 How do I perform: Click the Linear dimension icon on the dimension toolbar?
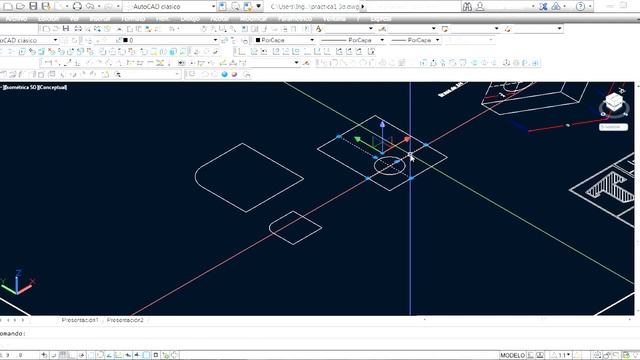click(48, 63)
